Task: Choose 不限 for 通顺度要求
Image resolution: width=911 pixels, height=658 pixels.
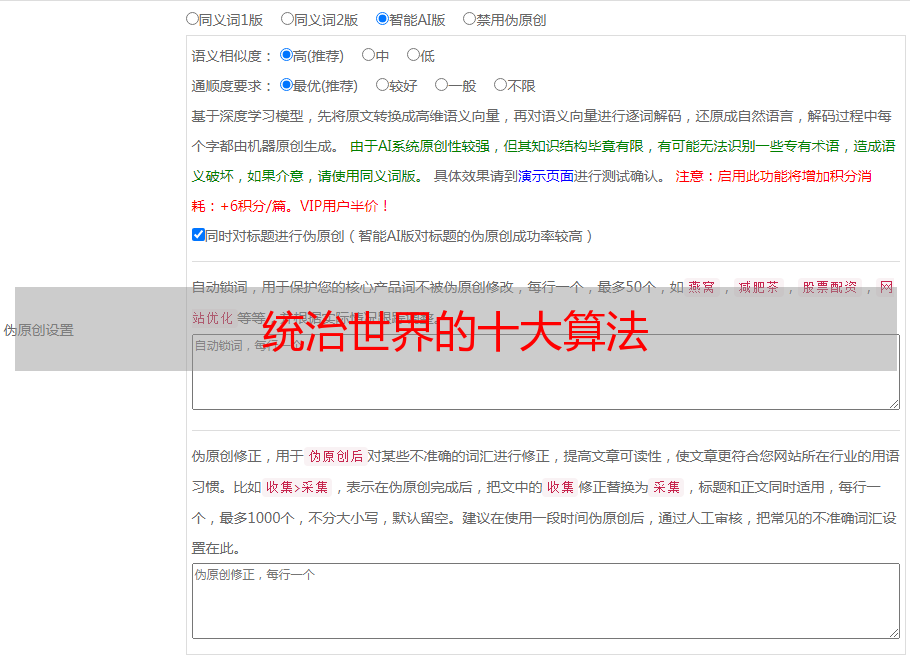Action: point(501,86)
